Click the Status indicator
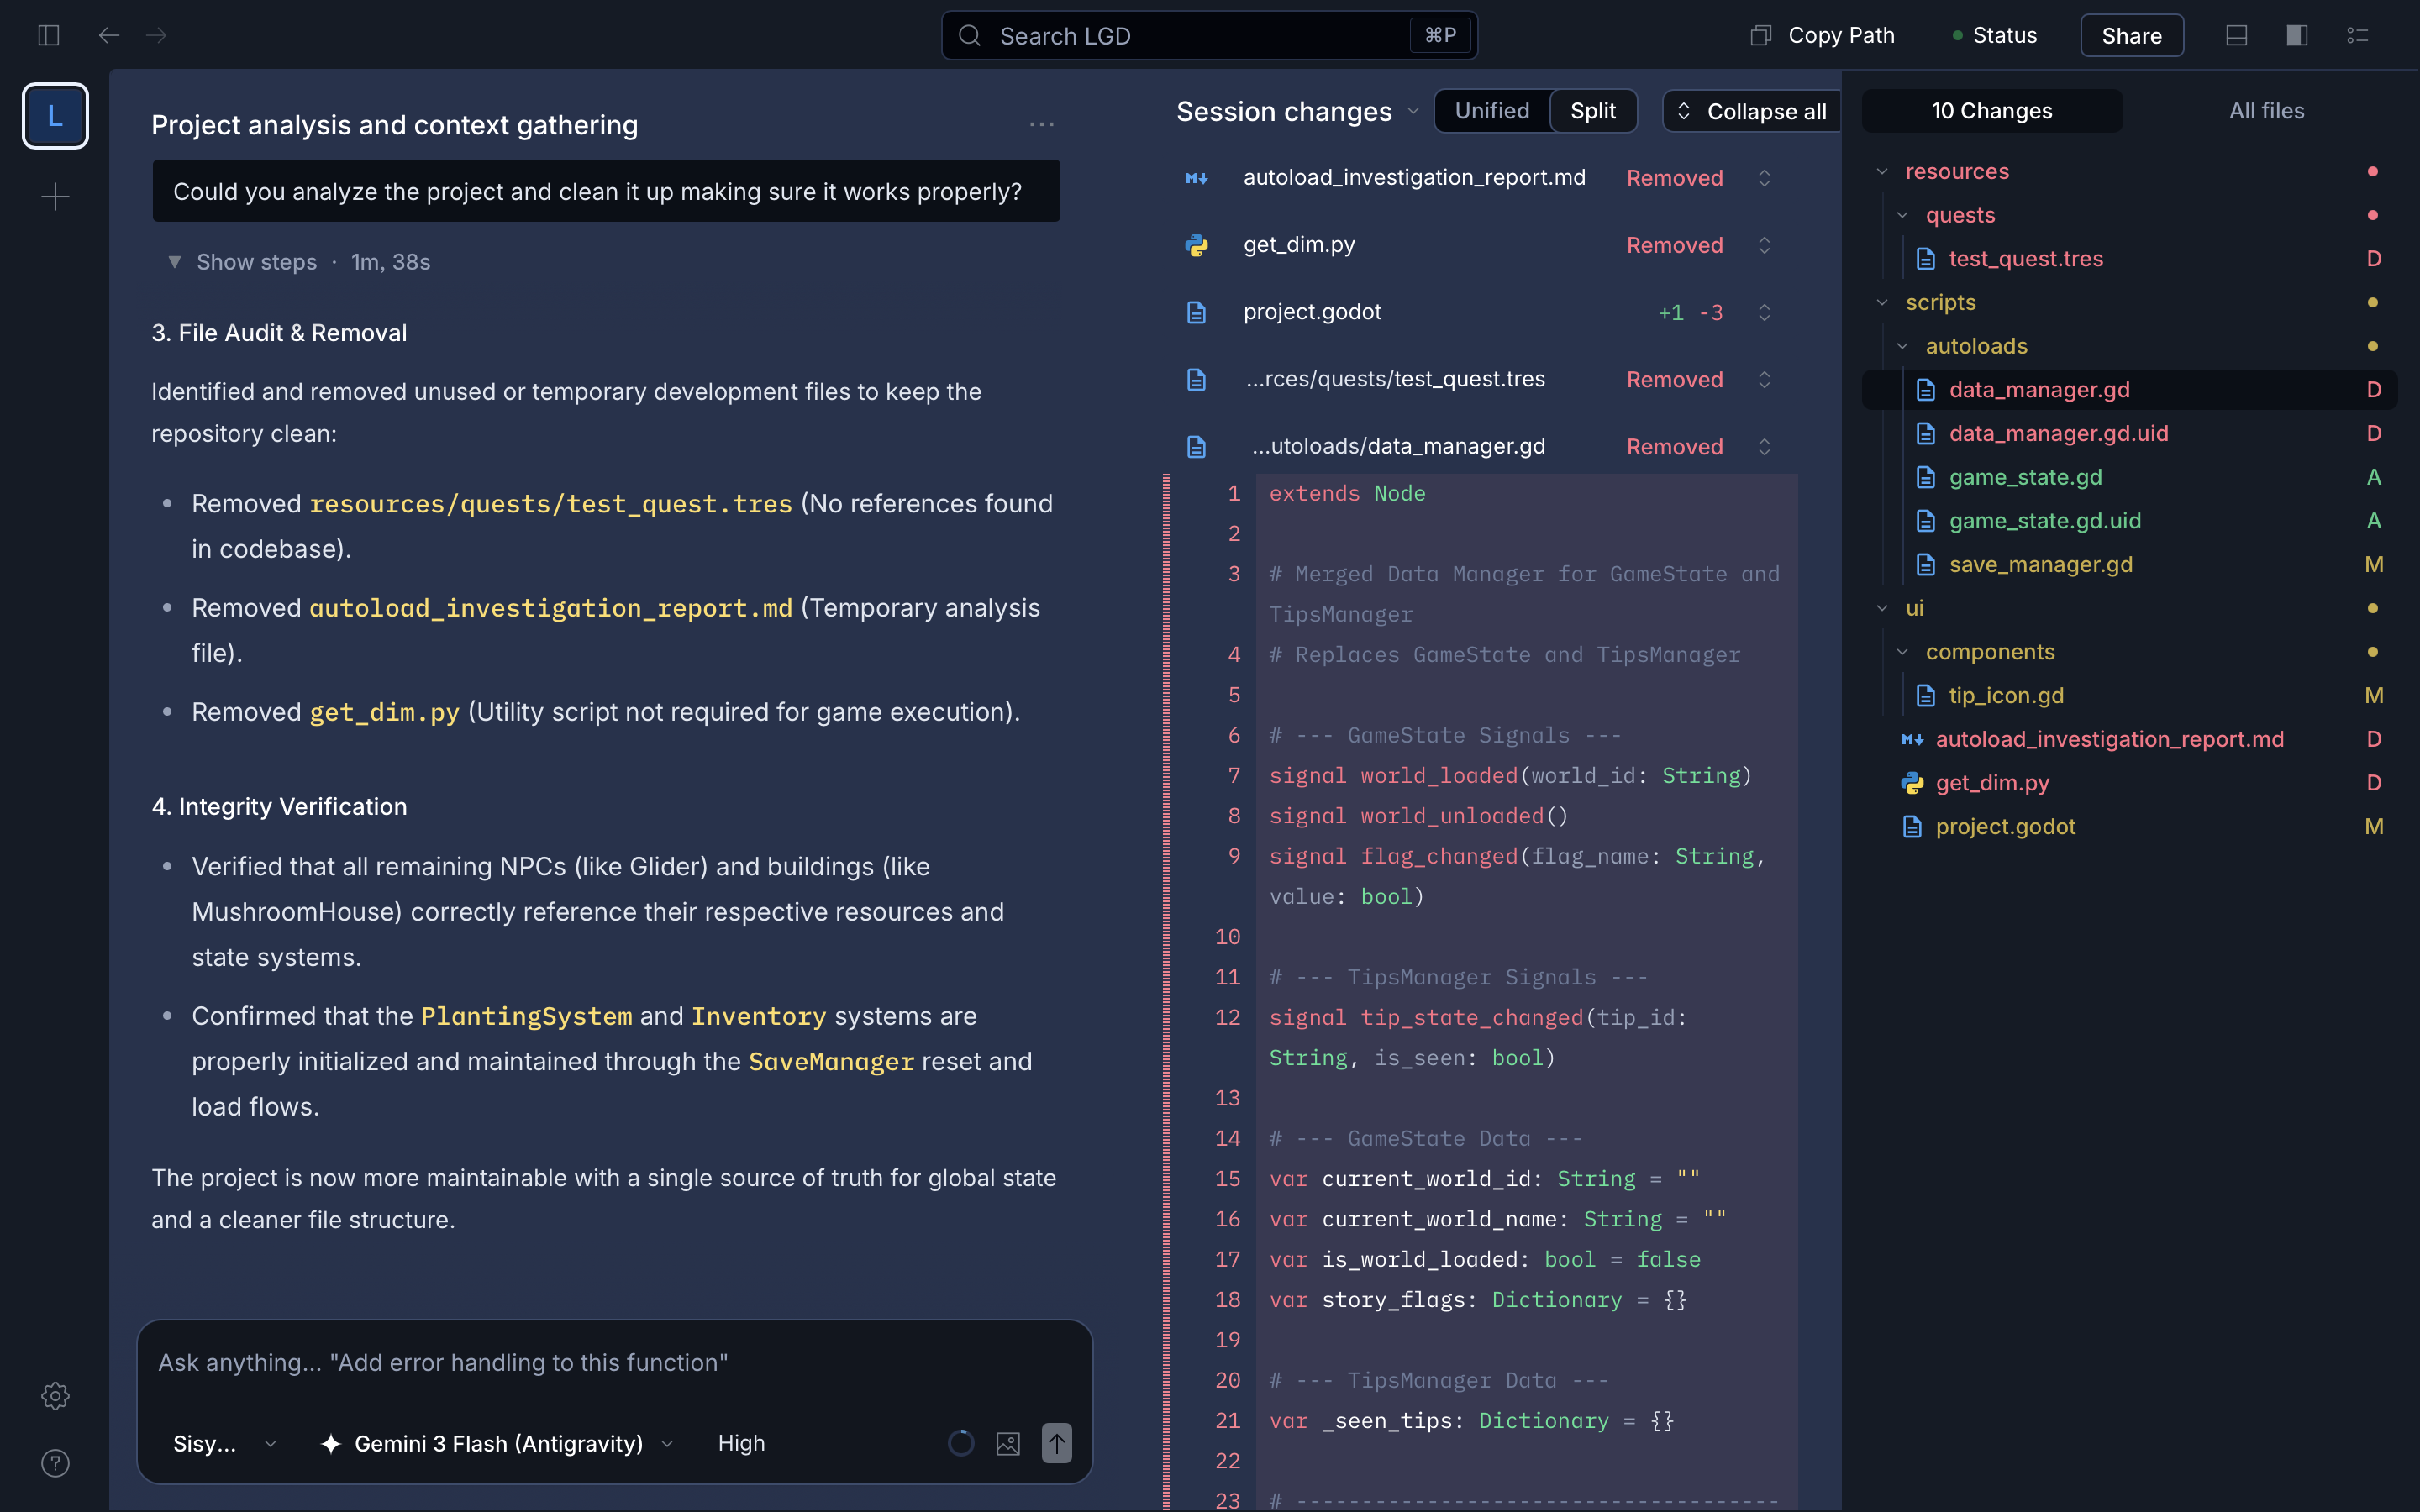Viewport: 2420px width, 1512px height. pyautogui.click(x=1994, y=36)
